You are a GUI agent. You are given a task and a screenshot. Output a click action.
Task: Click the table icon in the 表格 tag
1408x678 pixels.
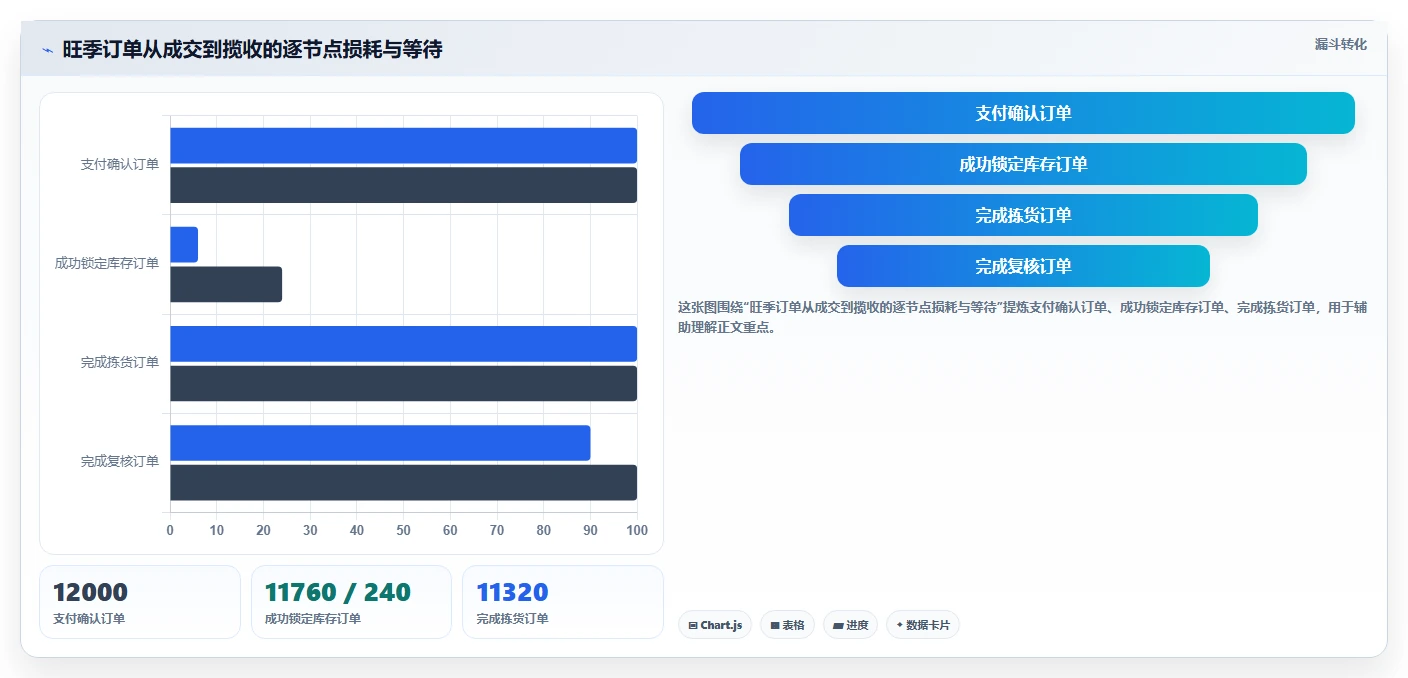click(775, 625)
